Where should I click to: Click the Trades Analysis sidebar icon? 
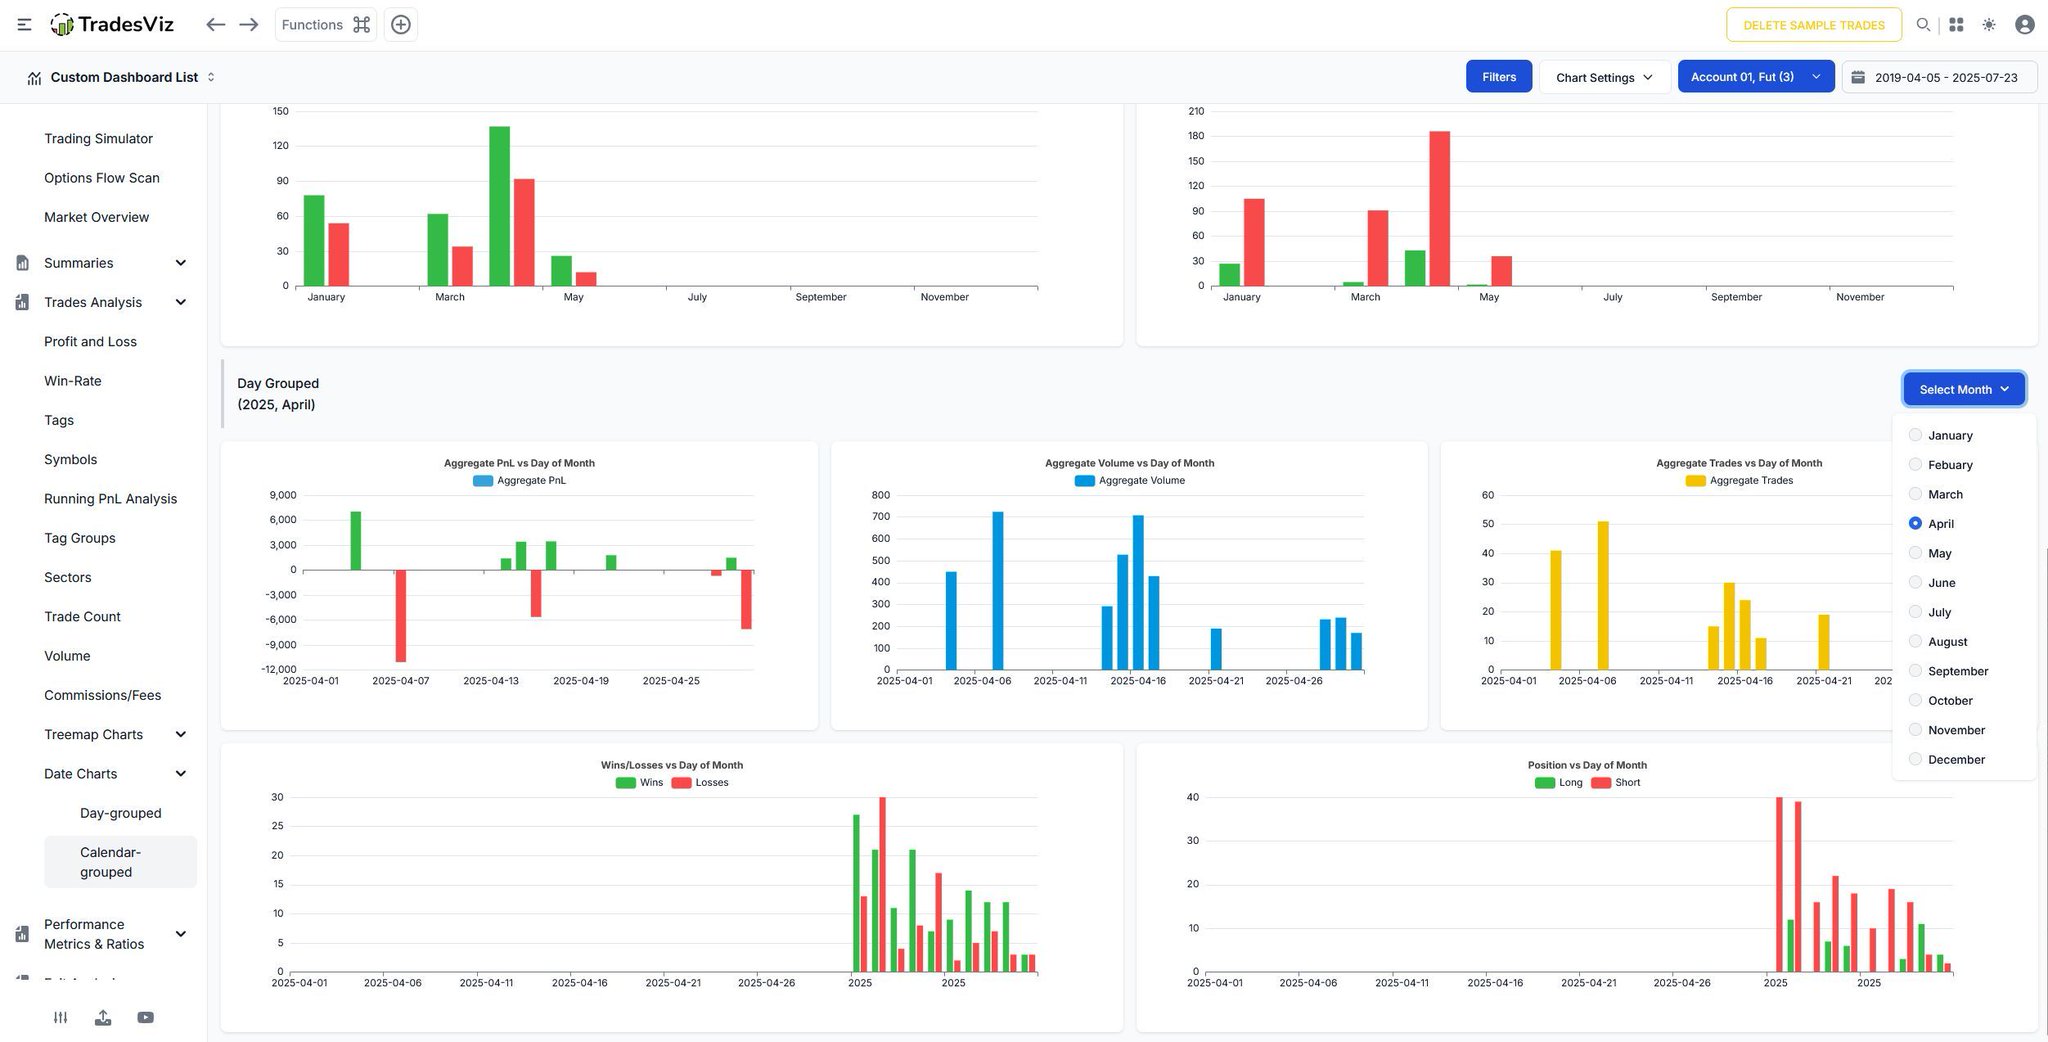coord(22,302)
